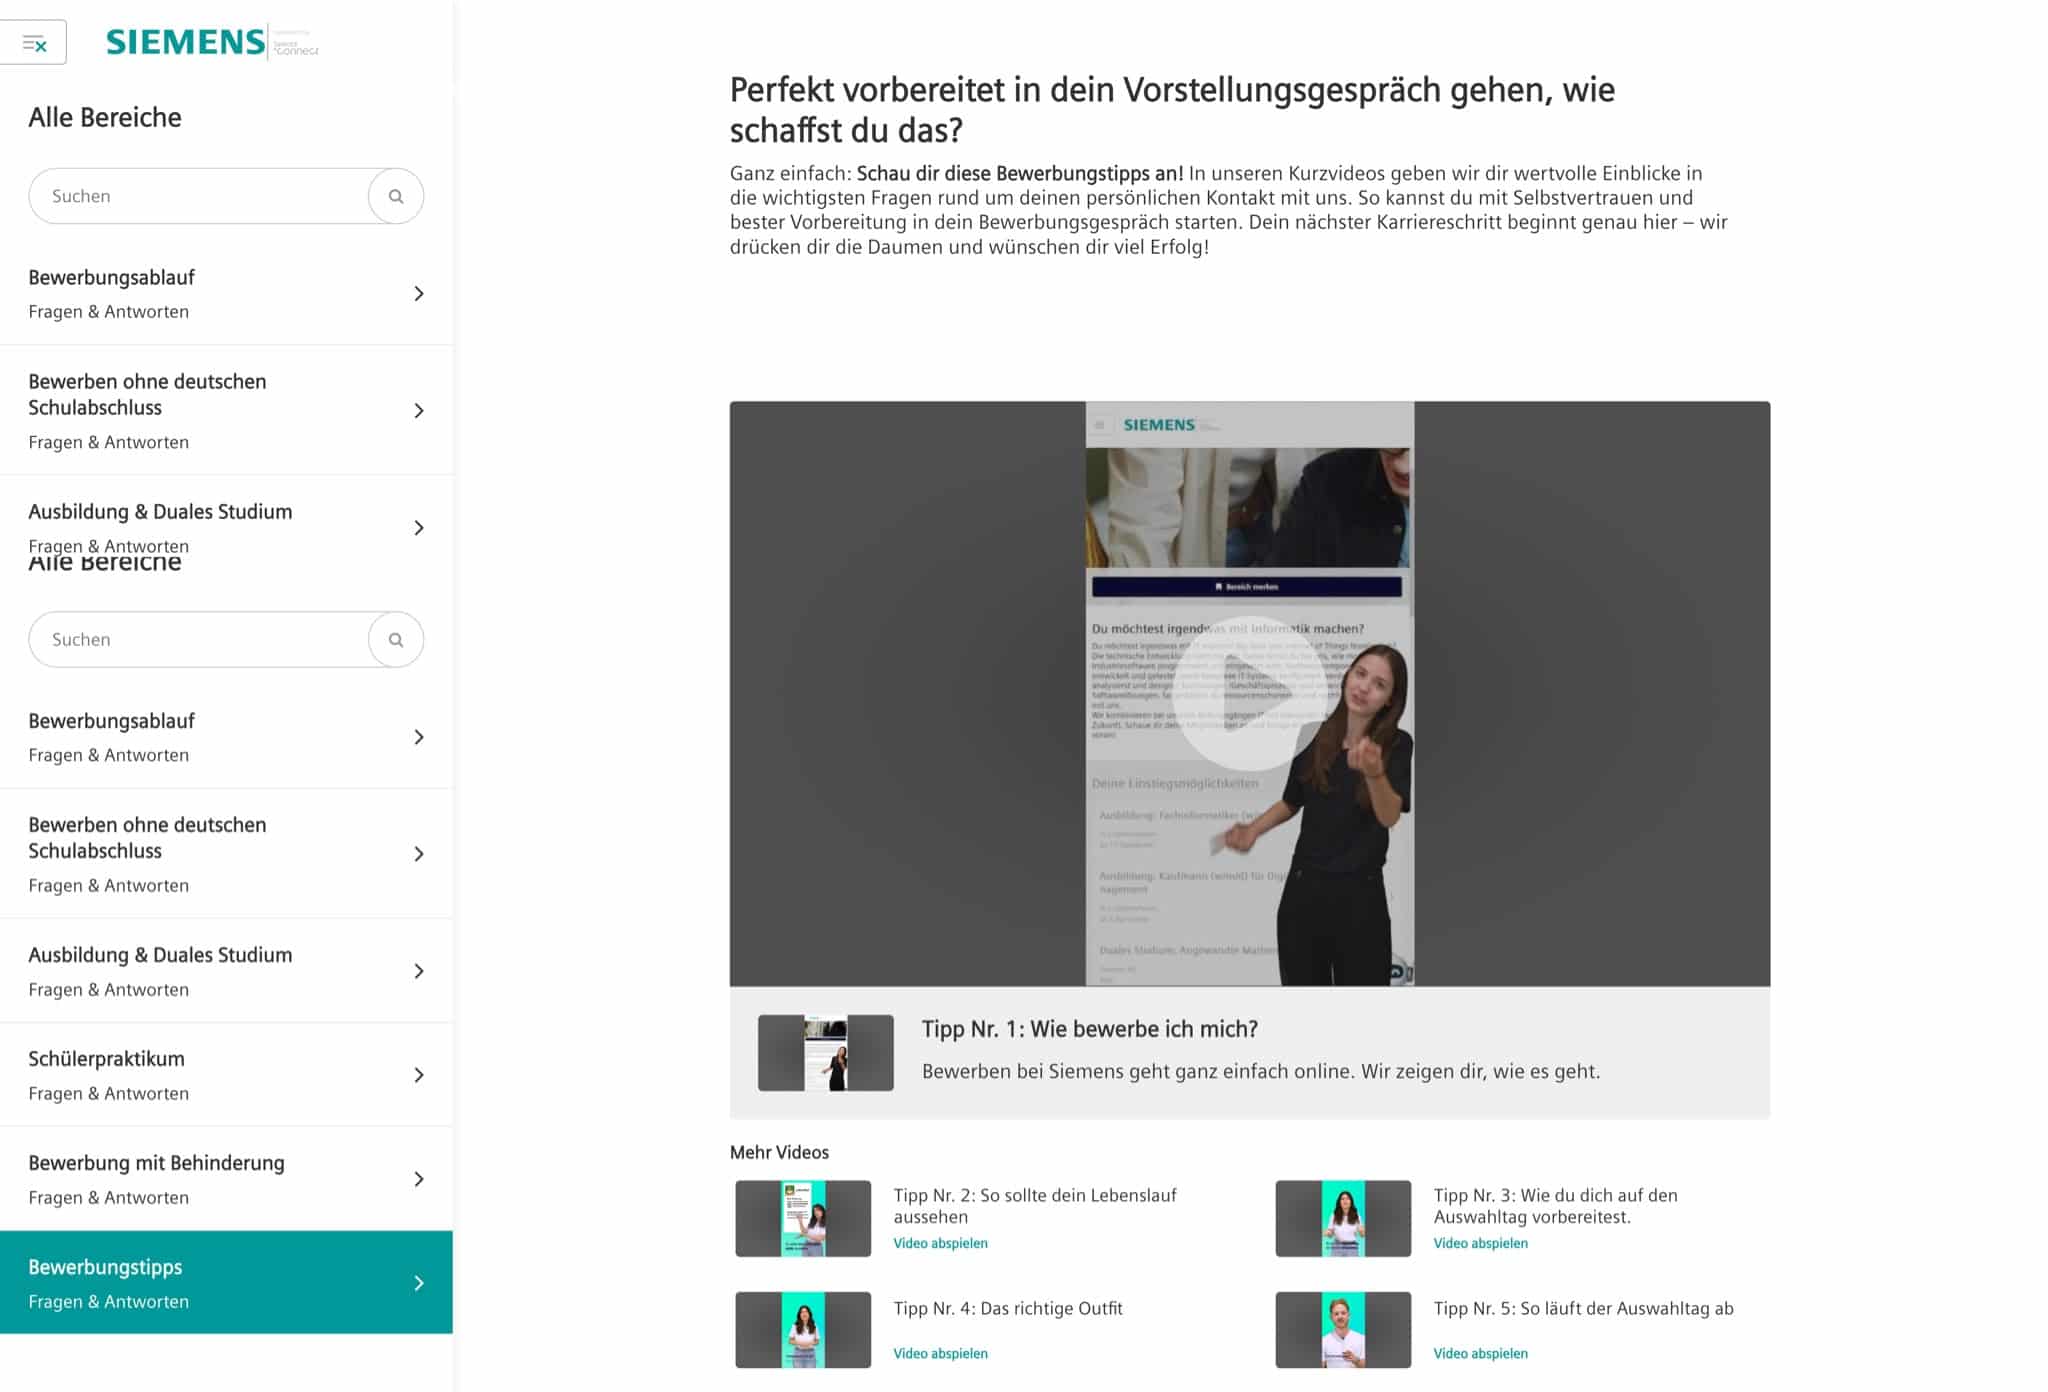Click Tipp Nr. 4 Outfit video thumbnail
Viewport: 2048px width, 1392px height.
point(803,1330)
